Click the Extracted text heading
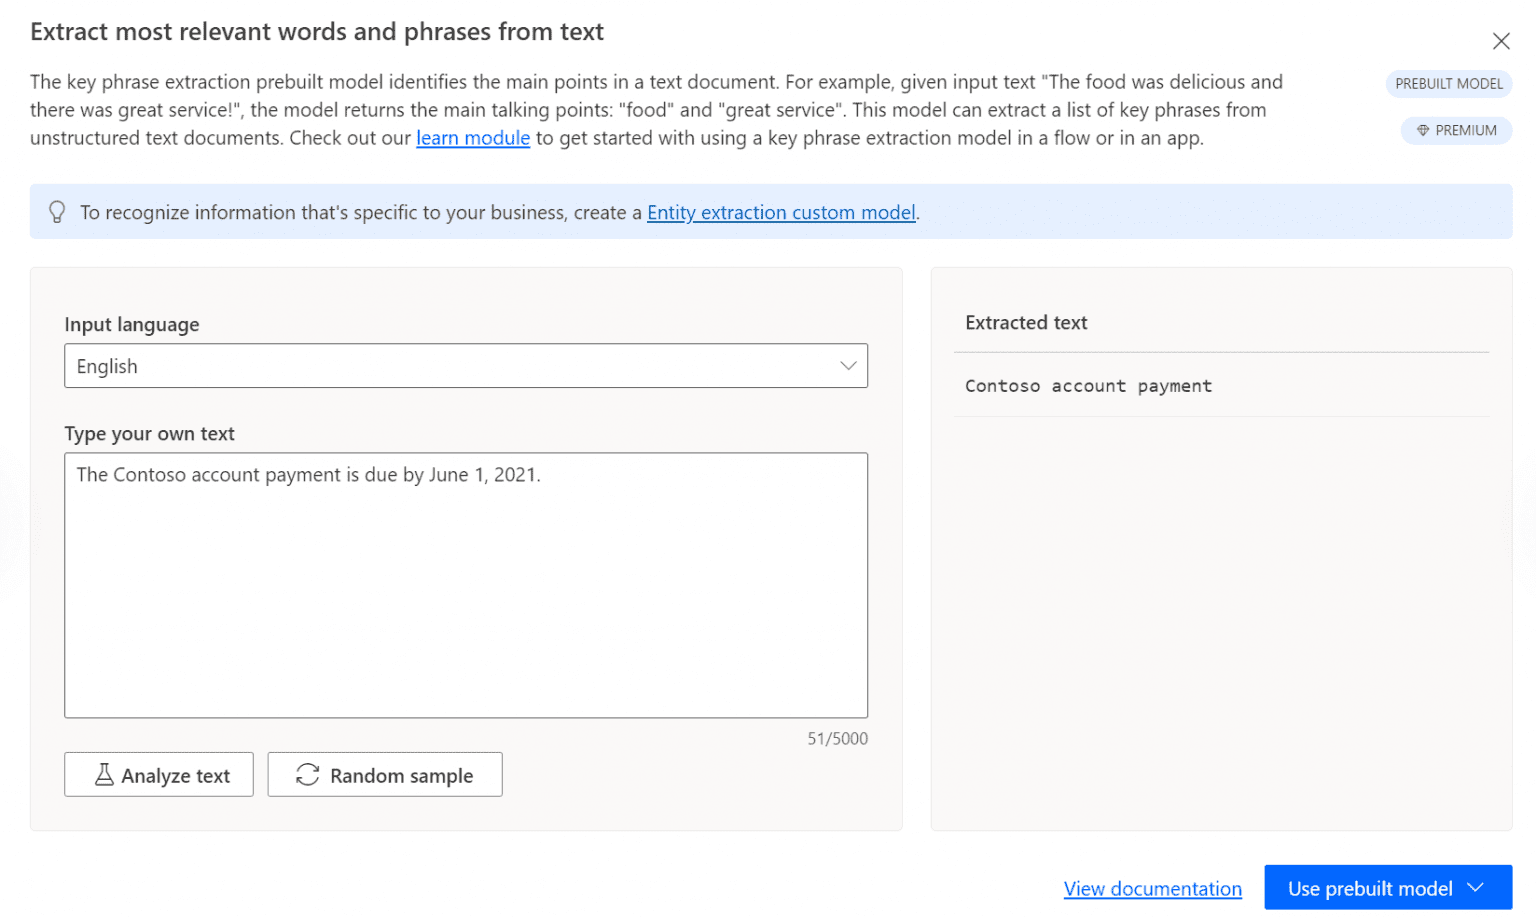1536x918 pixels. [x=1026, y=323]
